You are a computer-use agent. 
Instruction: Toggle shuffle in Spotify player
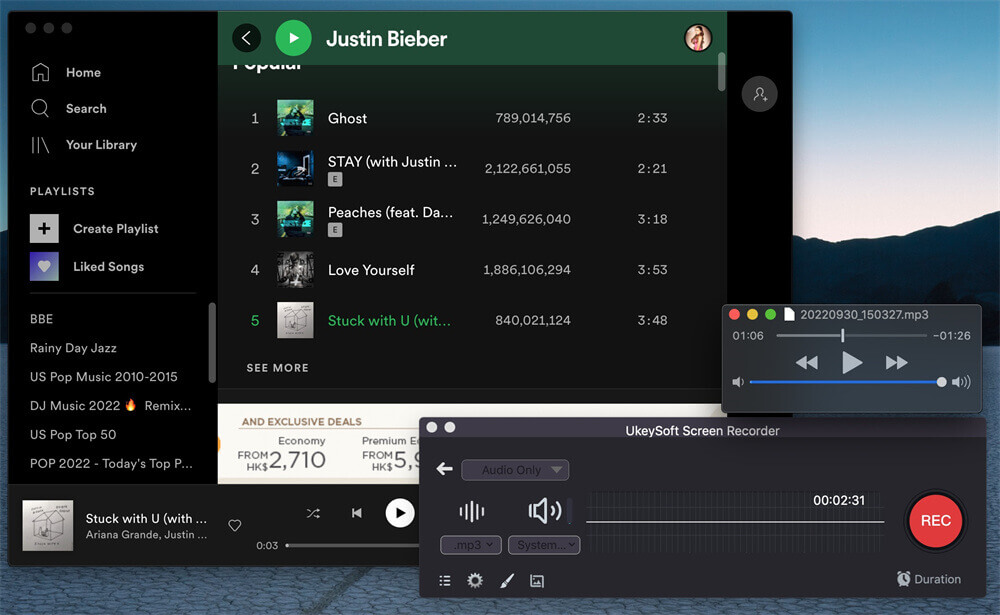pos(313,513)
